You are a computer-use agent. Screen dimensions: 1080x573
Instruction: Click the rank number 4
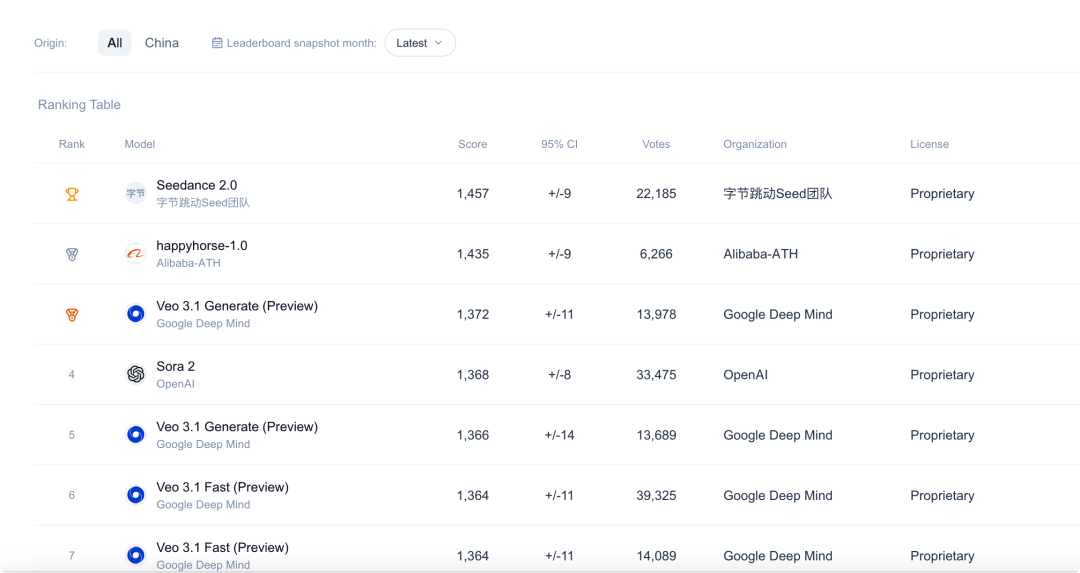(x=72, y=375)
